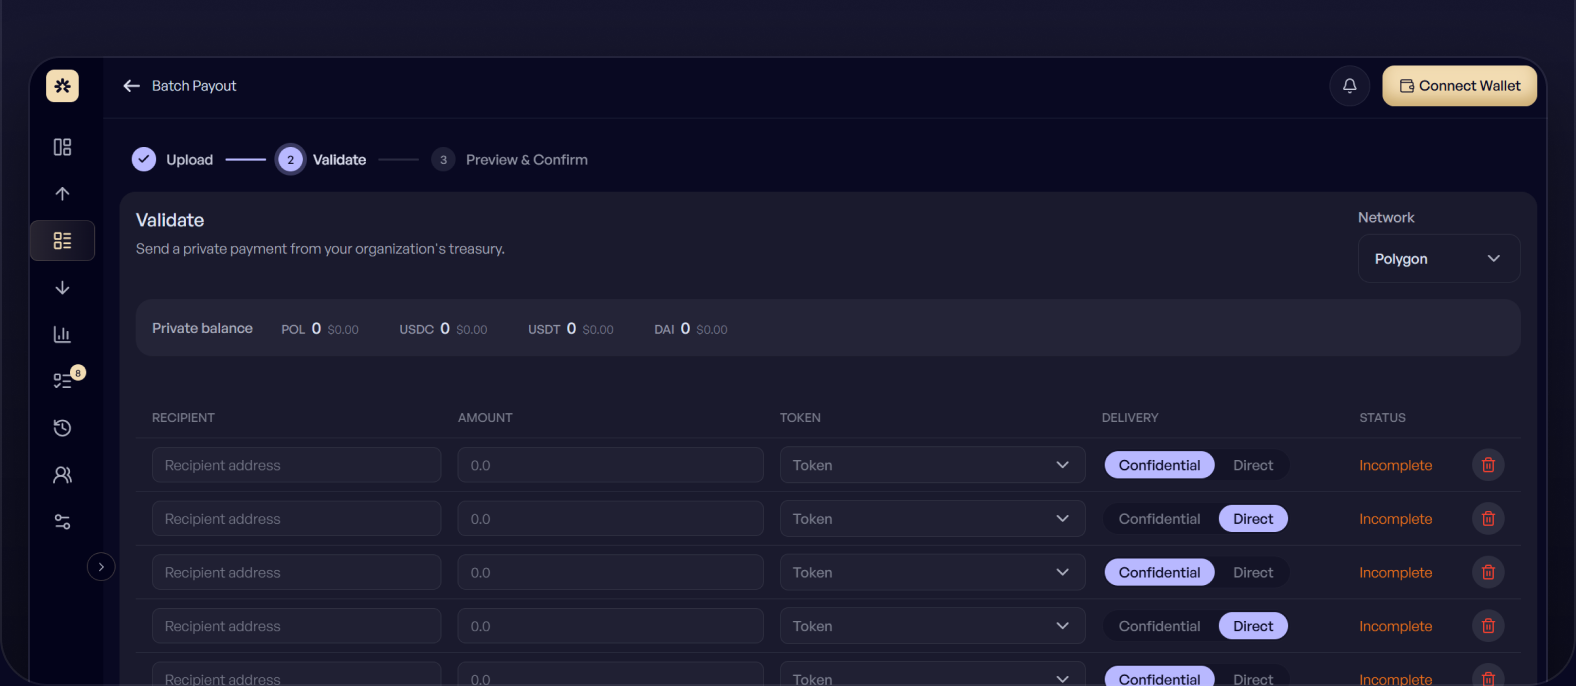This screenshot has width=1576, height=686.
Task: Switch fourth row delivery to Confidential
Action: (1159, 626)
